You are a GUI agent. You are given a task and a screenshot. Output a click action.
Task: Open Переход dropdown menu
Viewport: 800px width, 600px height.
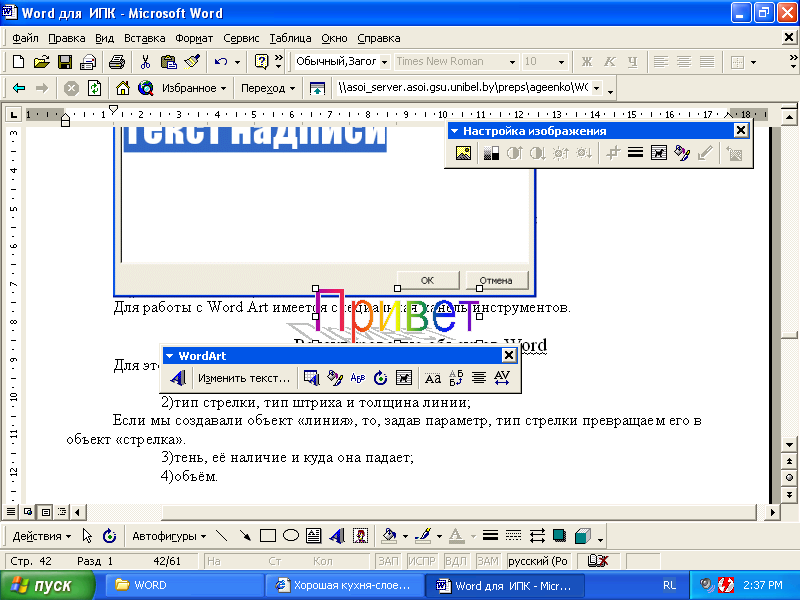coord(267,88)
